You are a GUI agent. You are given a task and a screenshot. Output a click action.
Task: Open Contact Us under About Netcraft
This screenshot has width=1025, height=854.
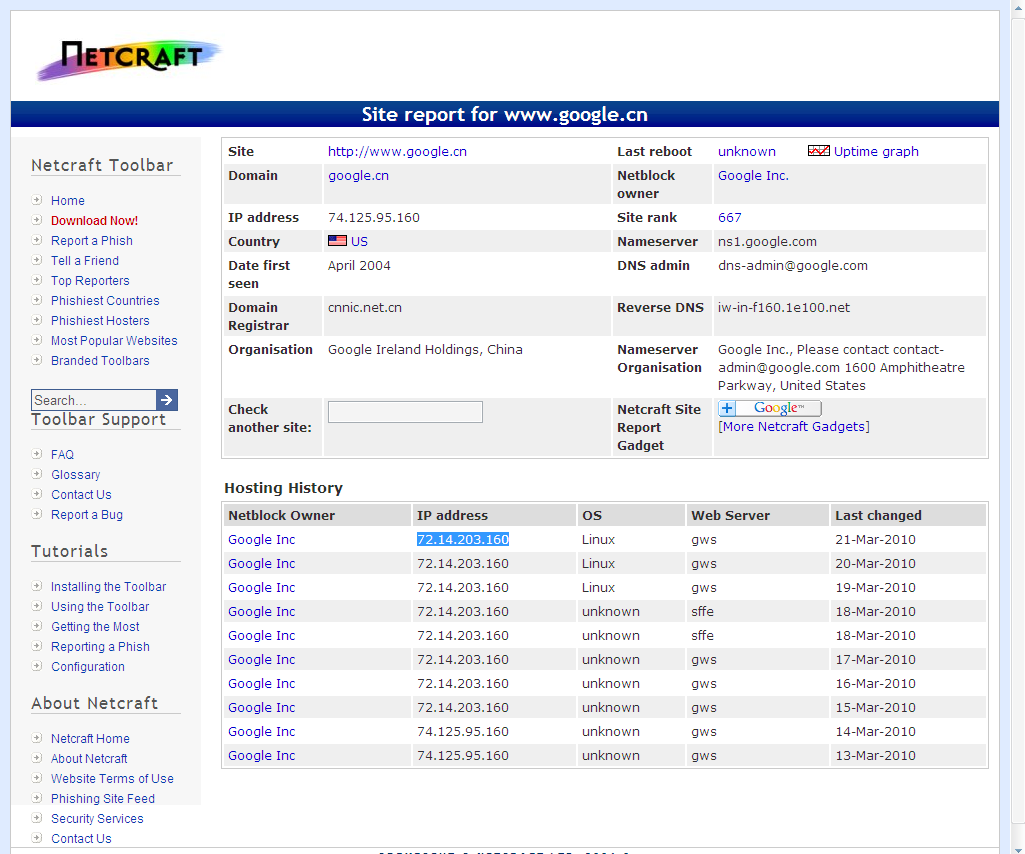tap(81, 839)
